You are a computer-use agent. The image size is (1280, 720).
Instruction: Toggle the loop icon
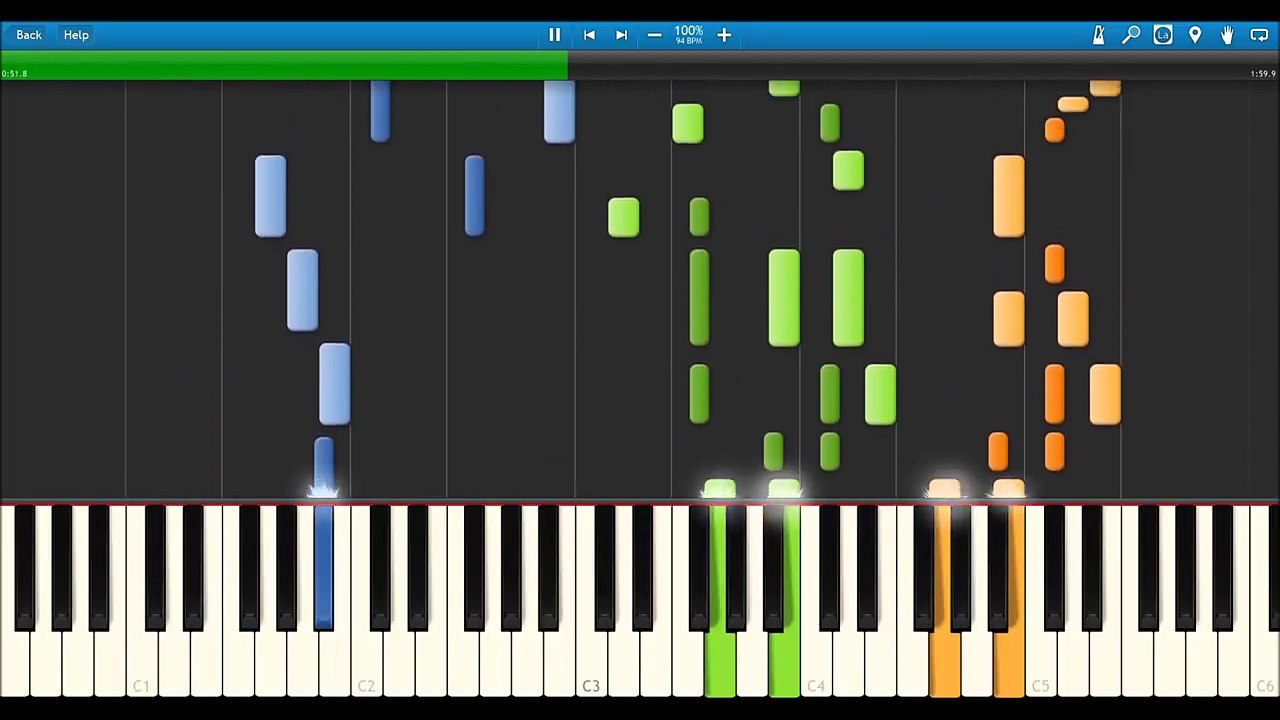pyautogui.click(x=1259, y=35)
